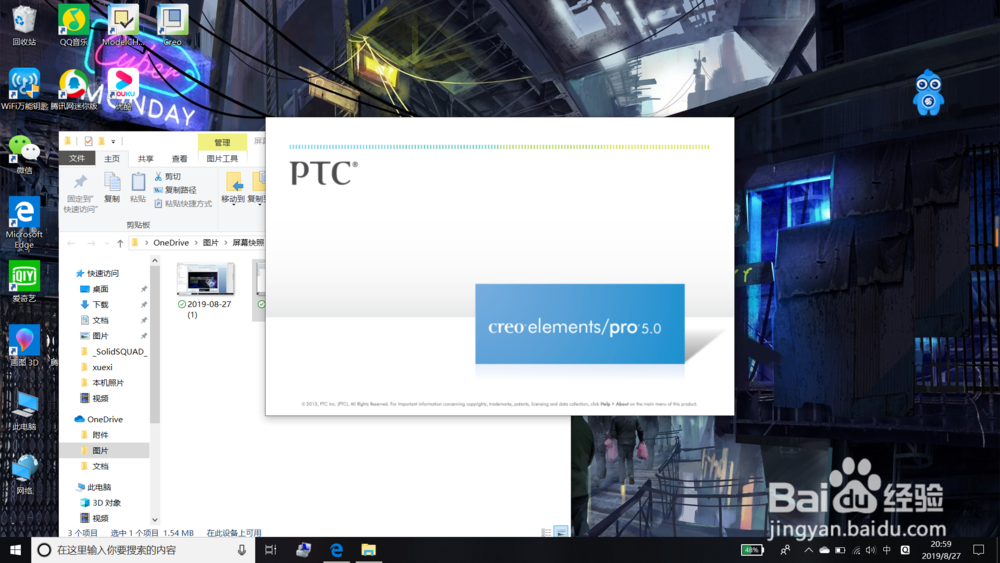The width and height of the screenshot is (1000, 563).
Task: Click the volume speaker tray icon
Action: pos(871,550)
